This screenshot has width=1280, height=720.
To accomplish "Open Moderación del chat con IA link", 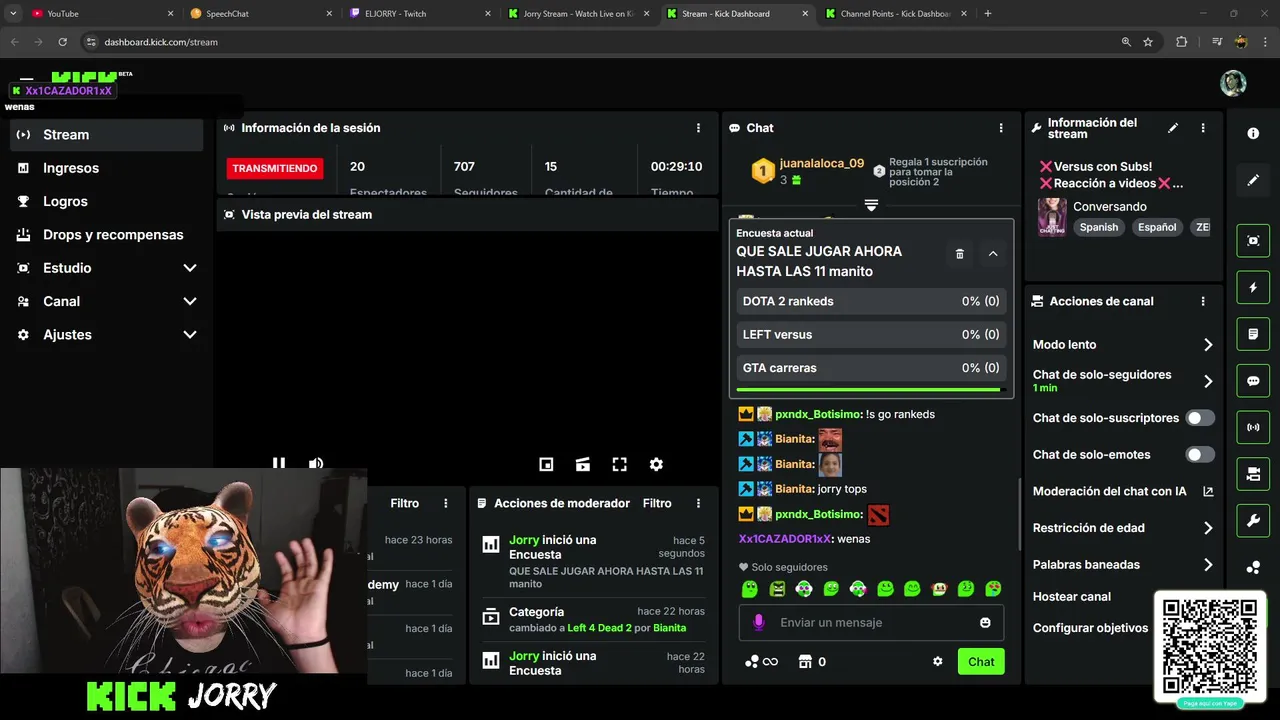I will coord(1122,491).
